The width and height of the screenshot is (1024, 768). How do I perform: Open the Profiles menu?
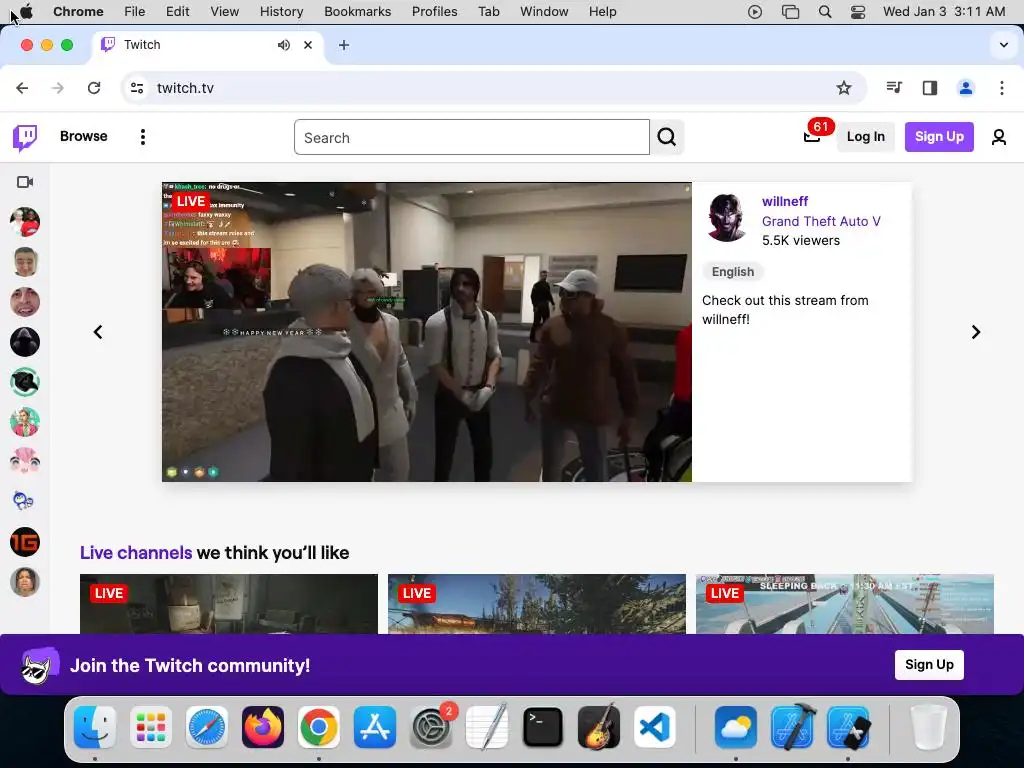434,12
